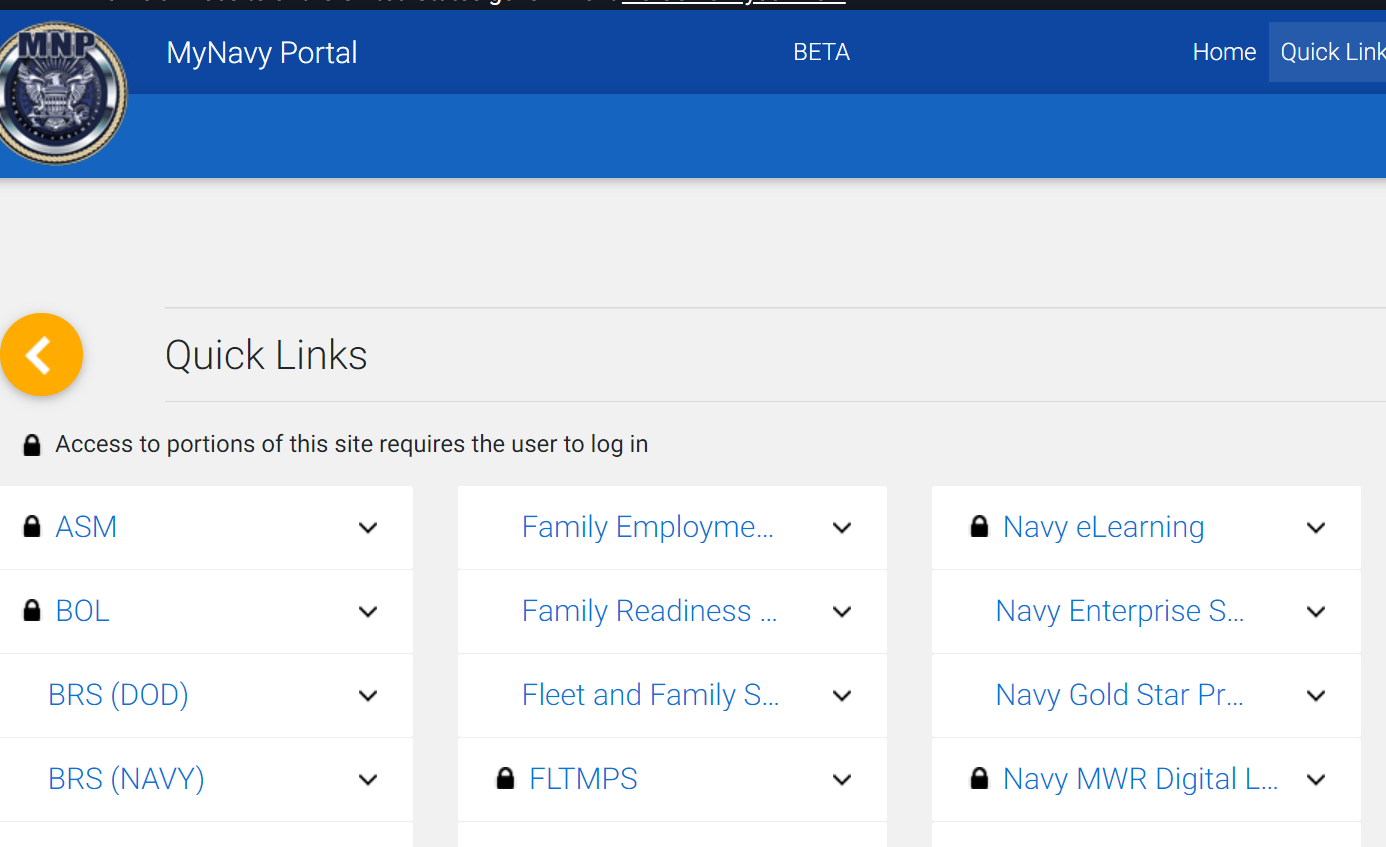Click the lock icon beside BOL

(32, 610)
